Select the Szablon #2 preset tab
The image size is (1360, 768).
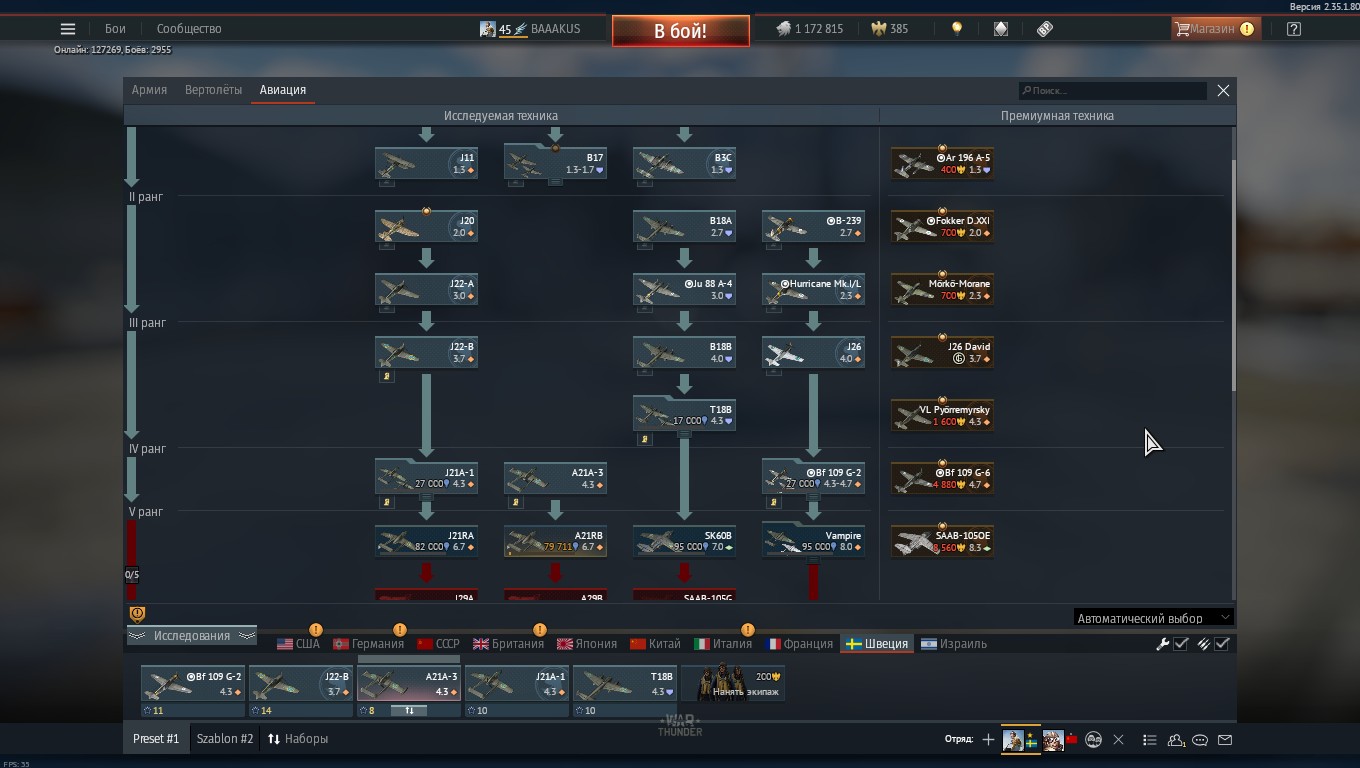(225, 739)
